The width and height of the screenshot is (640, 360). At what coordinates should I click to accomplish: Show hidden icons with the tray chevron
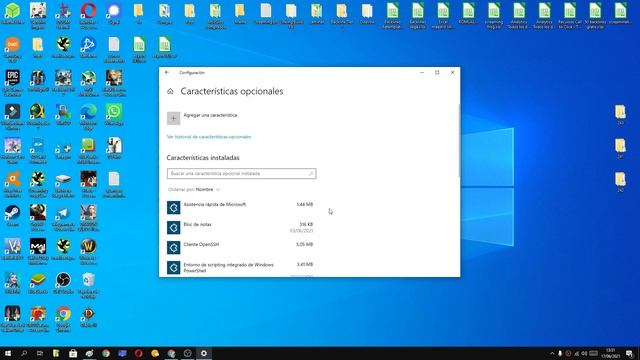(x=552, y=353)
